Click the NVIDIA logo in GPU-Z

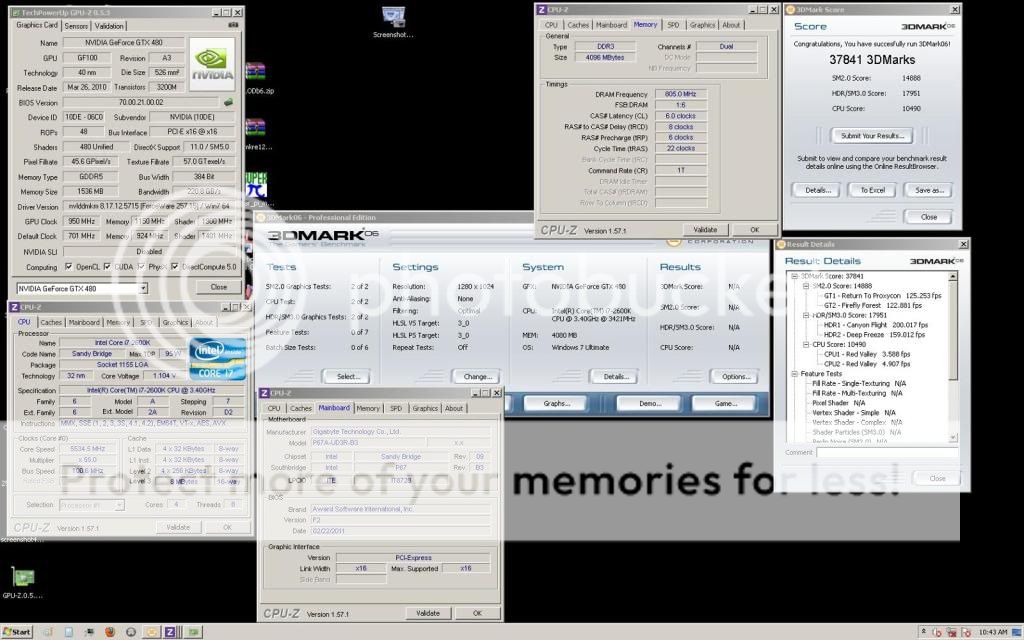[212, 64]
